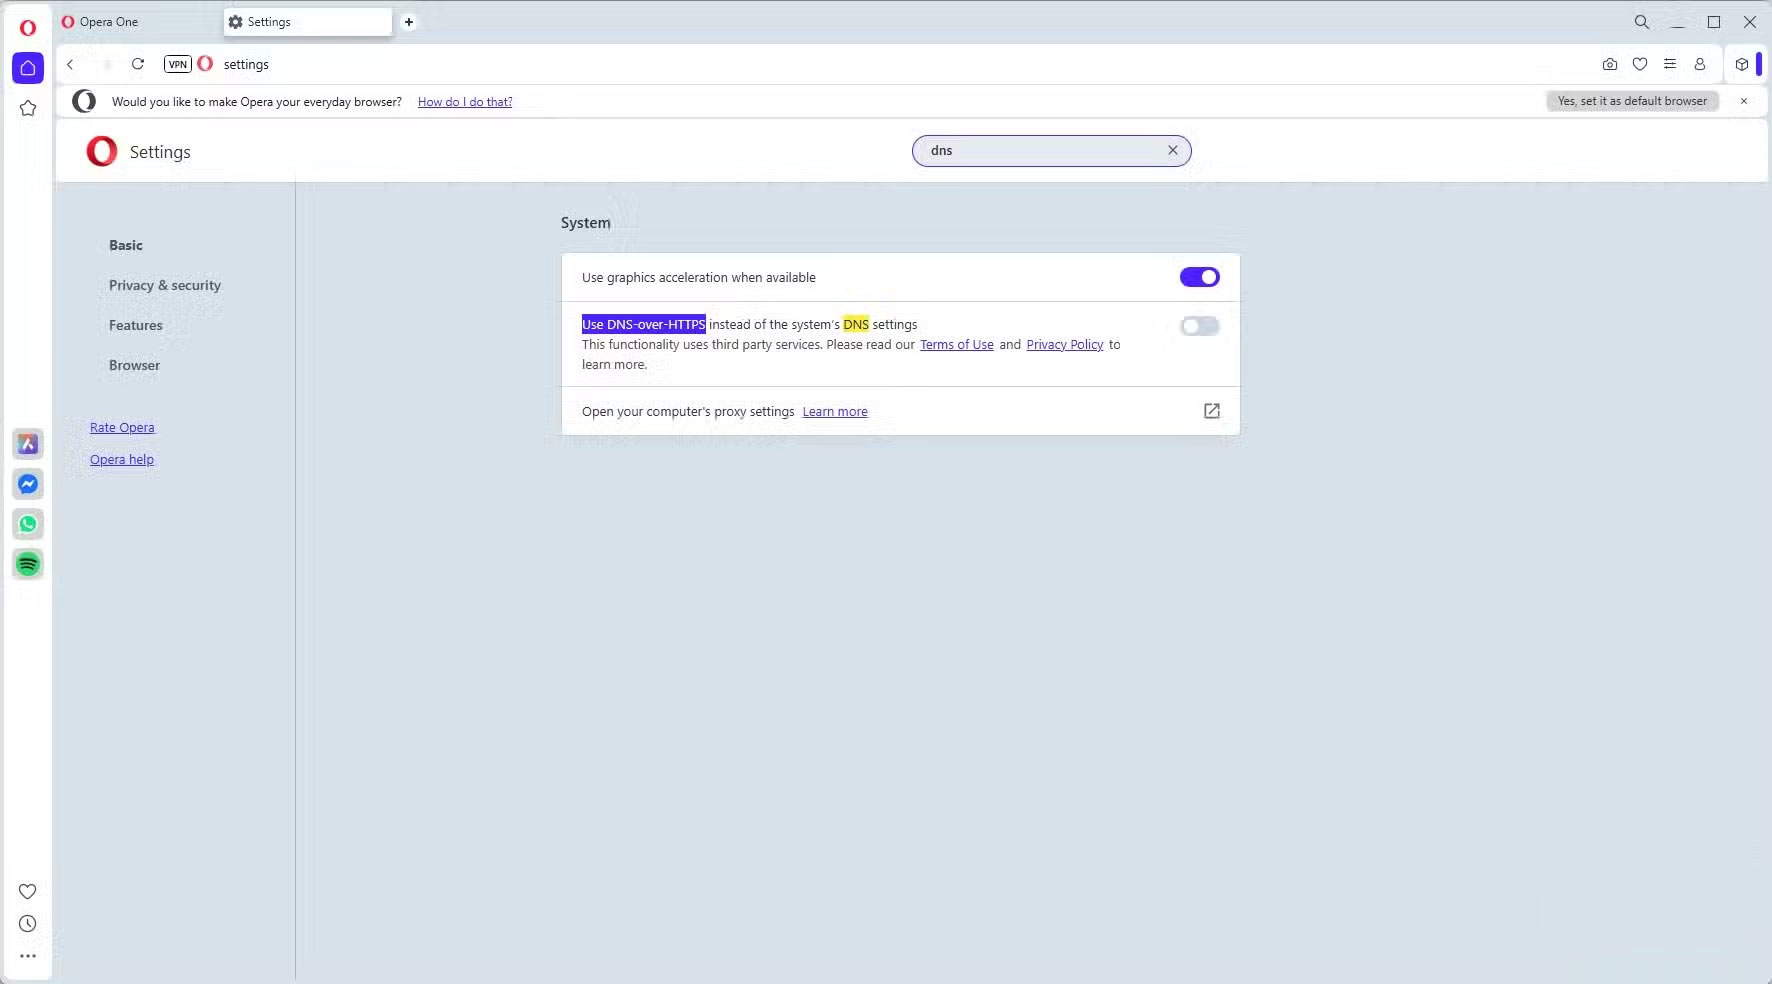Image resolution: width=1772 pixels, height=984 pixels.
Task: Reload the settings page
Action: 138,64
